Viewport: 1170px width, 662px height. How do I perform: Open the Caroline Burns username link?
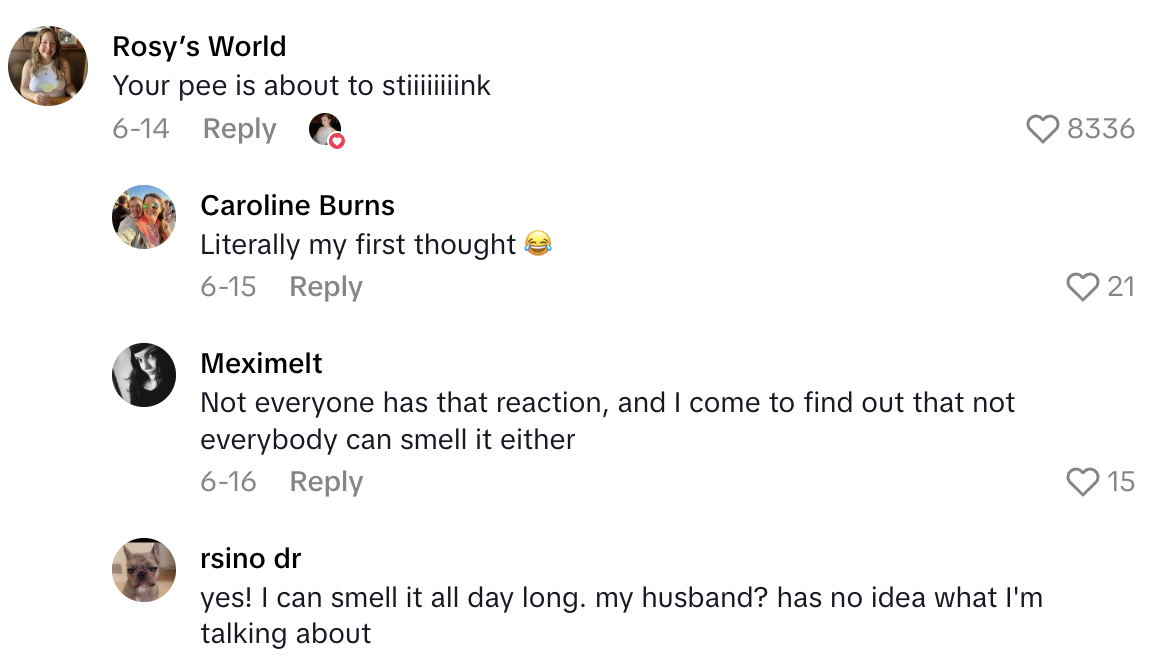click(297, 205)
